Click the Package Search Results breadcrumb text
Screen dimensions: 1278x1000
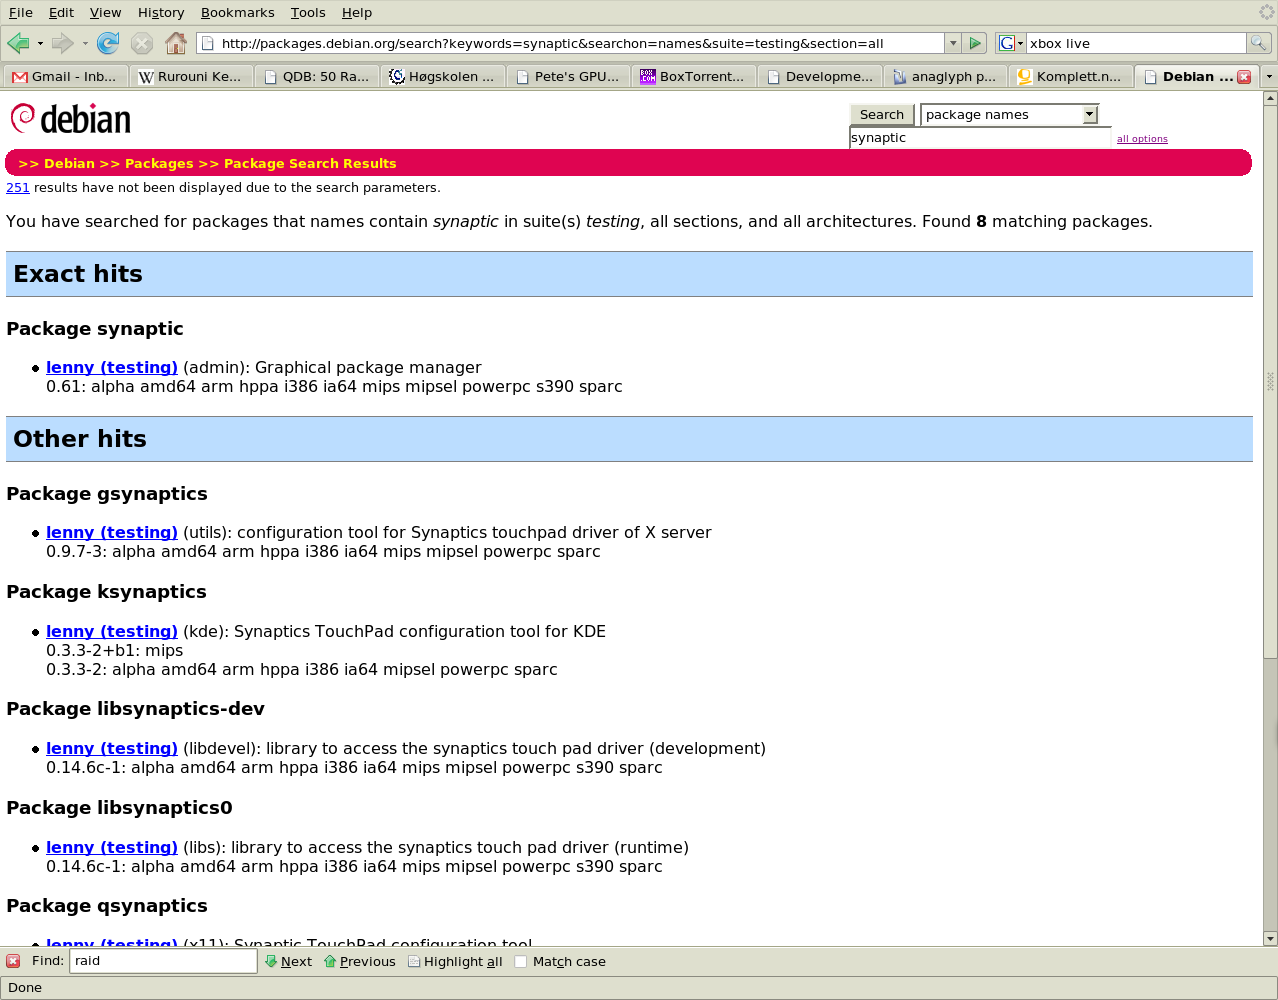pos(310,163)
